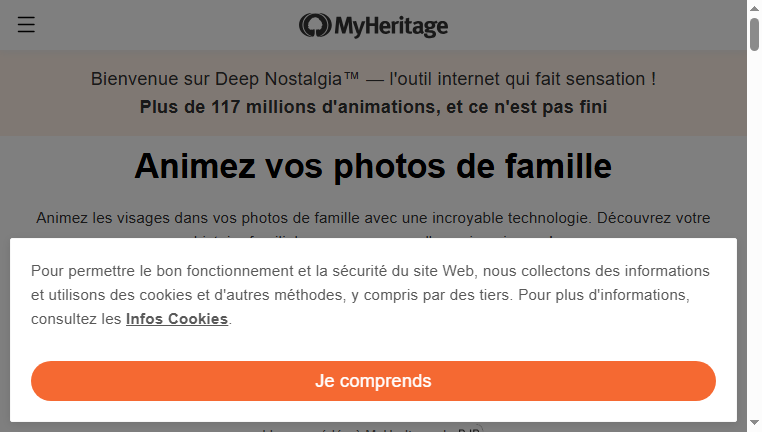Click the word famille in the main heading
This screenshot has height=432, width=762.
(558, 166)
